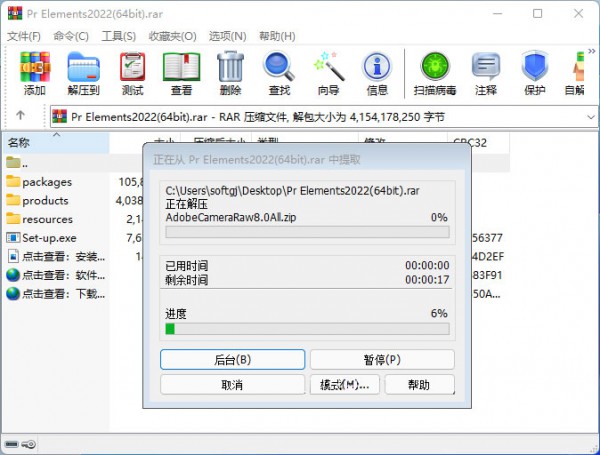Open the View (查看) book icon
600x455 pixels.
(x=181, y=67)
